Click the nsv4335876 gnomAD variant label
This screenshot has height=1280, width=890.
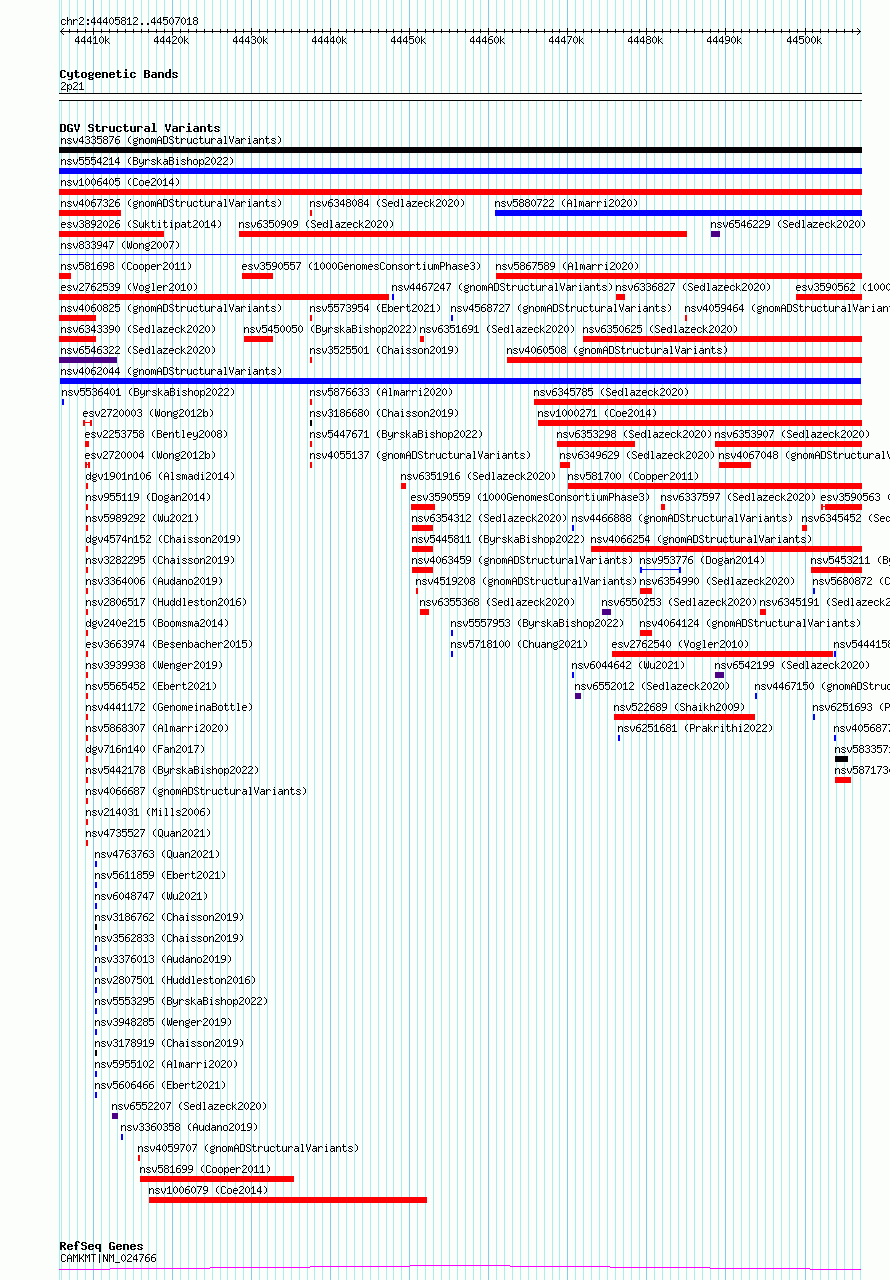170,140
